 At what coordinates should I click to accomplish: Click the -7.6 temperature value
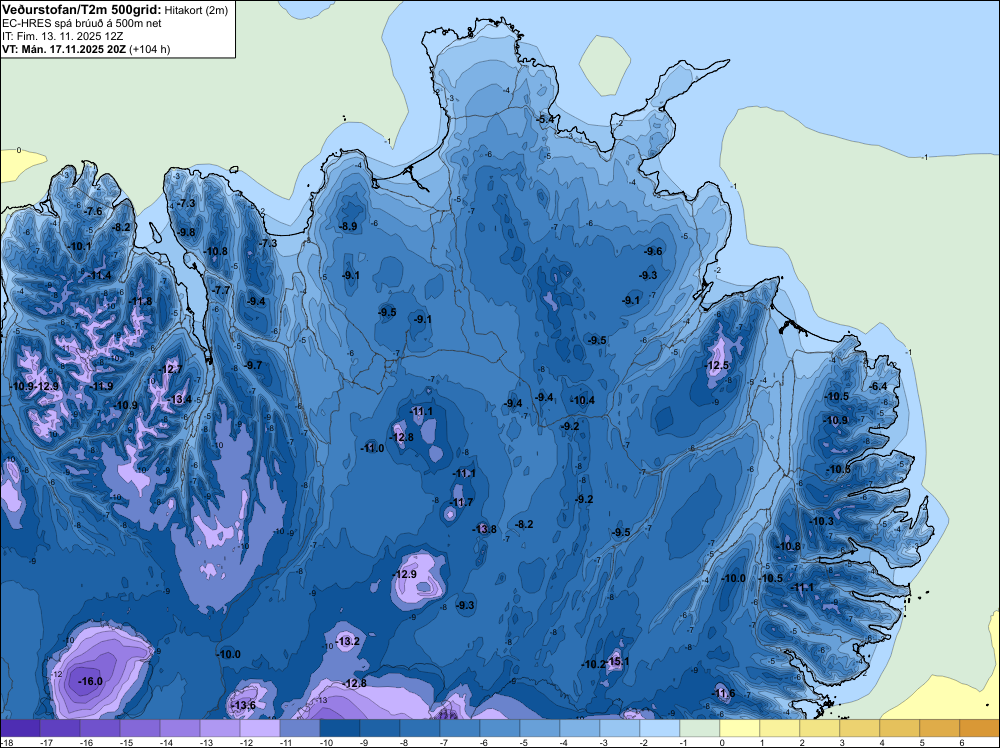point(93,212)
